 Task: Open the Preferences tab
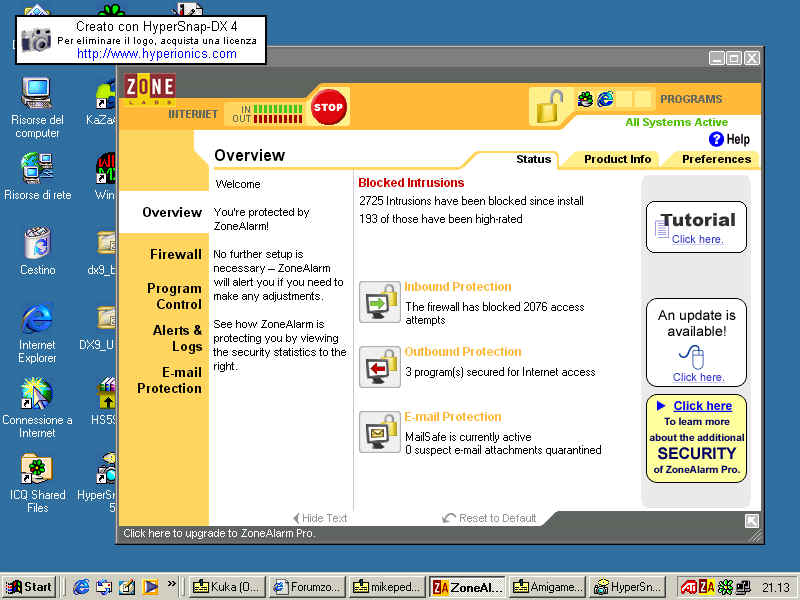click(716, 159)
